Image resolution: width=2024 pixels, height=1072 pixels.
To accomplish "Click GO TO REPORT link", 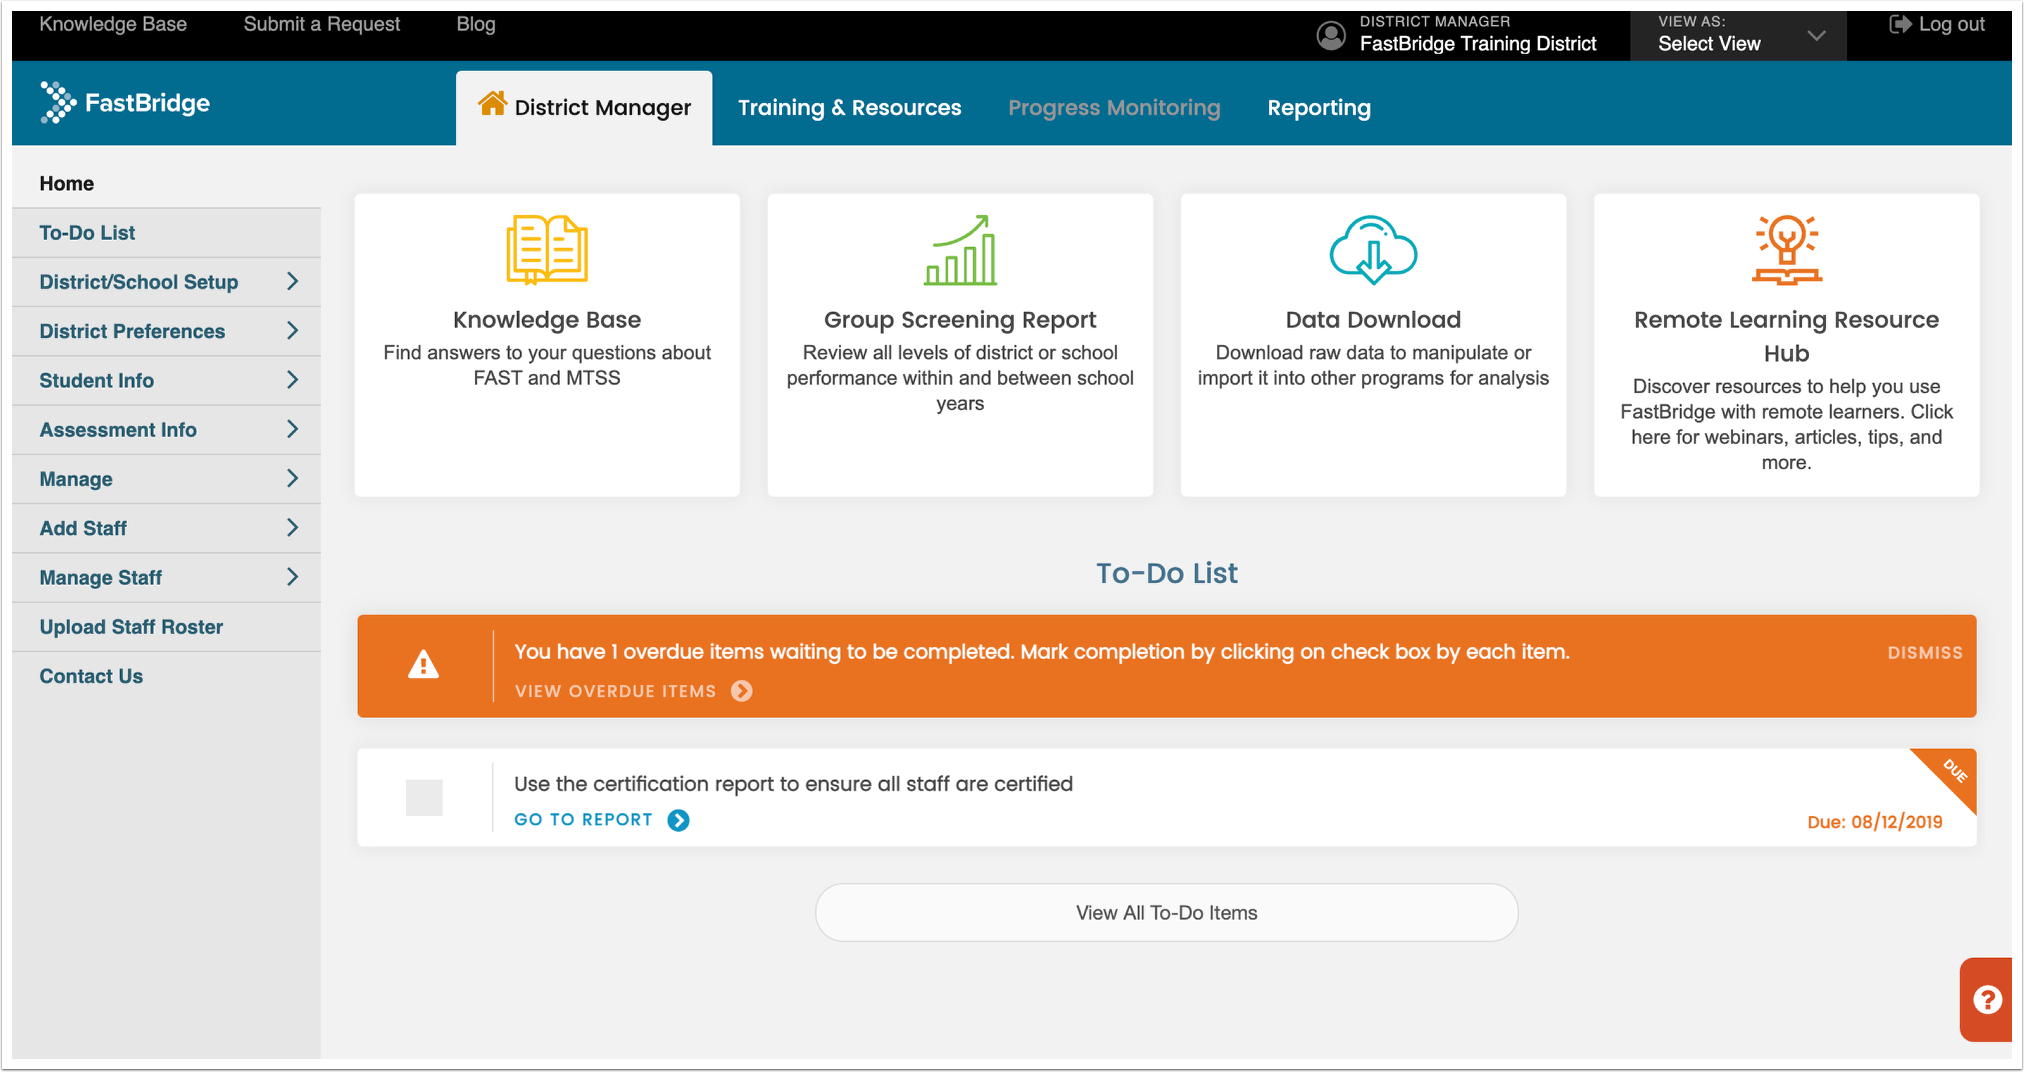I will point(583,820).
